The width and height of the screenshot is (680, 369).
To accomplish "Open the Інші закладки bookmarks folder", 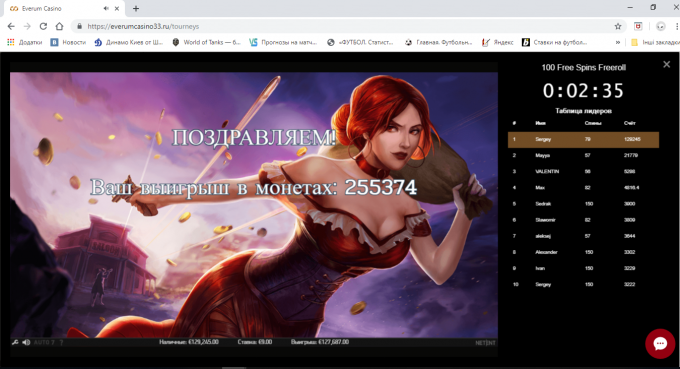I will [655, 42].
